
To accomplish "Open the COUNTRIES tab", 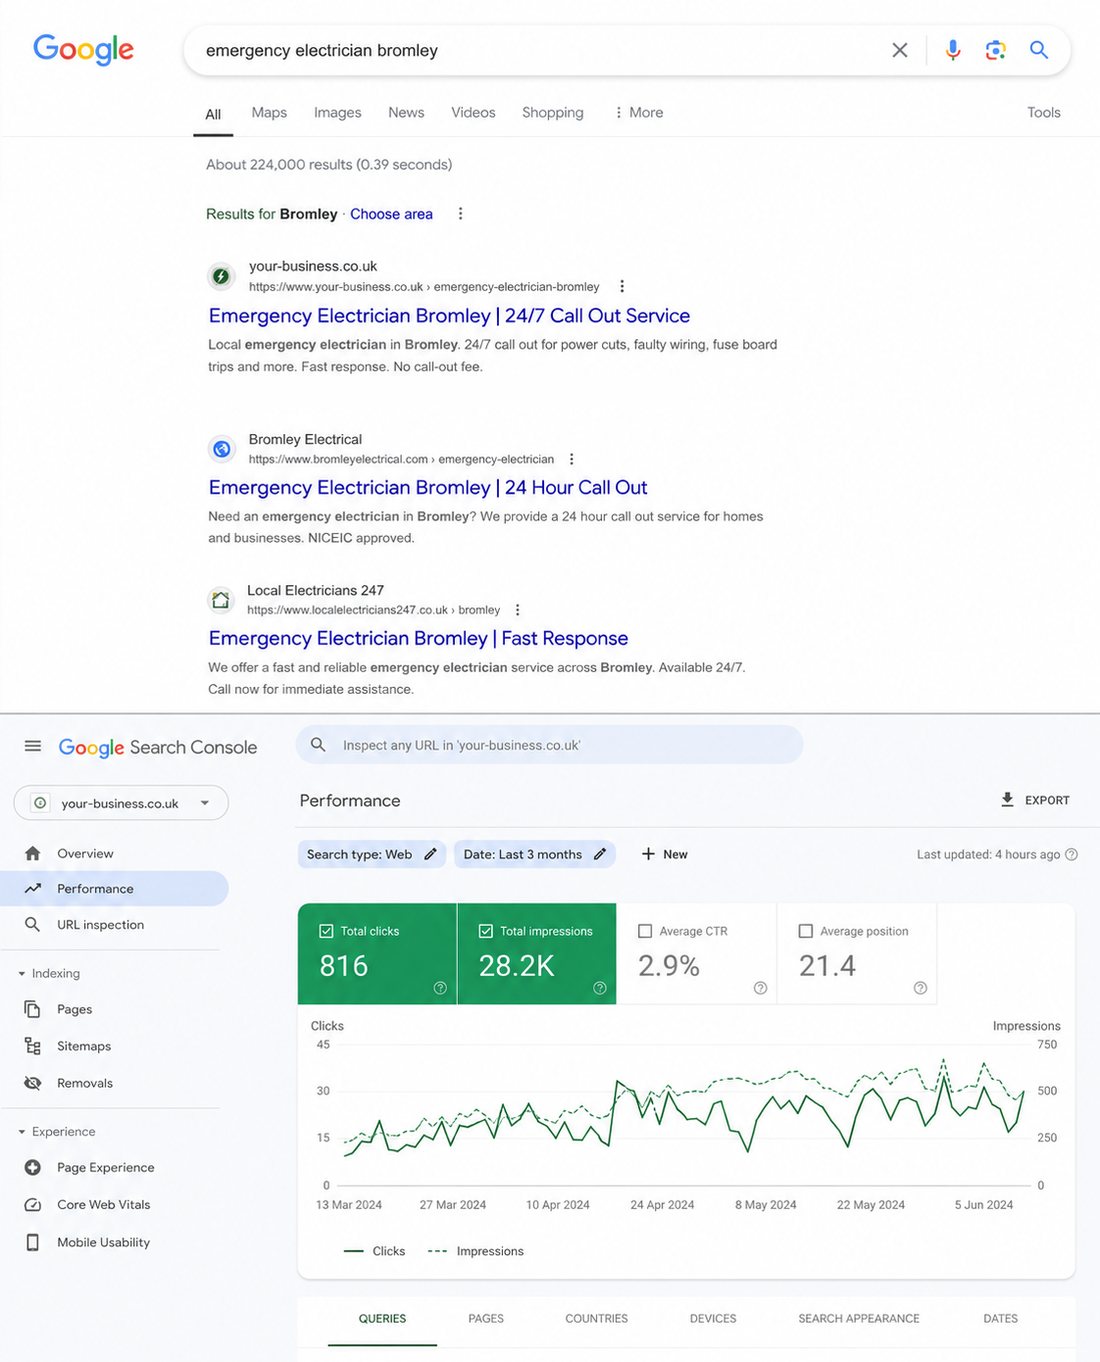I will pos(597,1318).
